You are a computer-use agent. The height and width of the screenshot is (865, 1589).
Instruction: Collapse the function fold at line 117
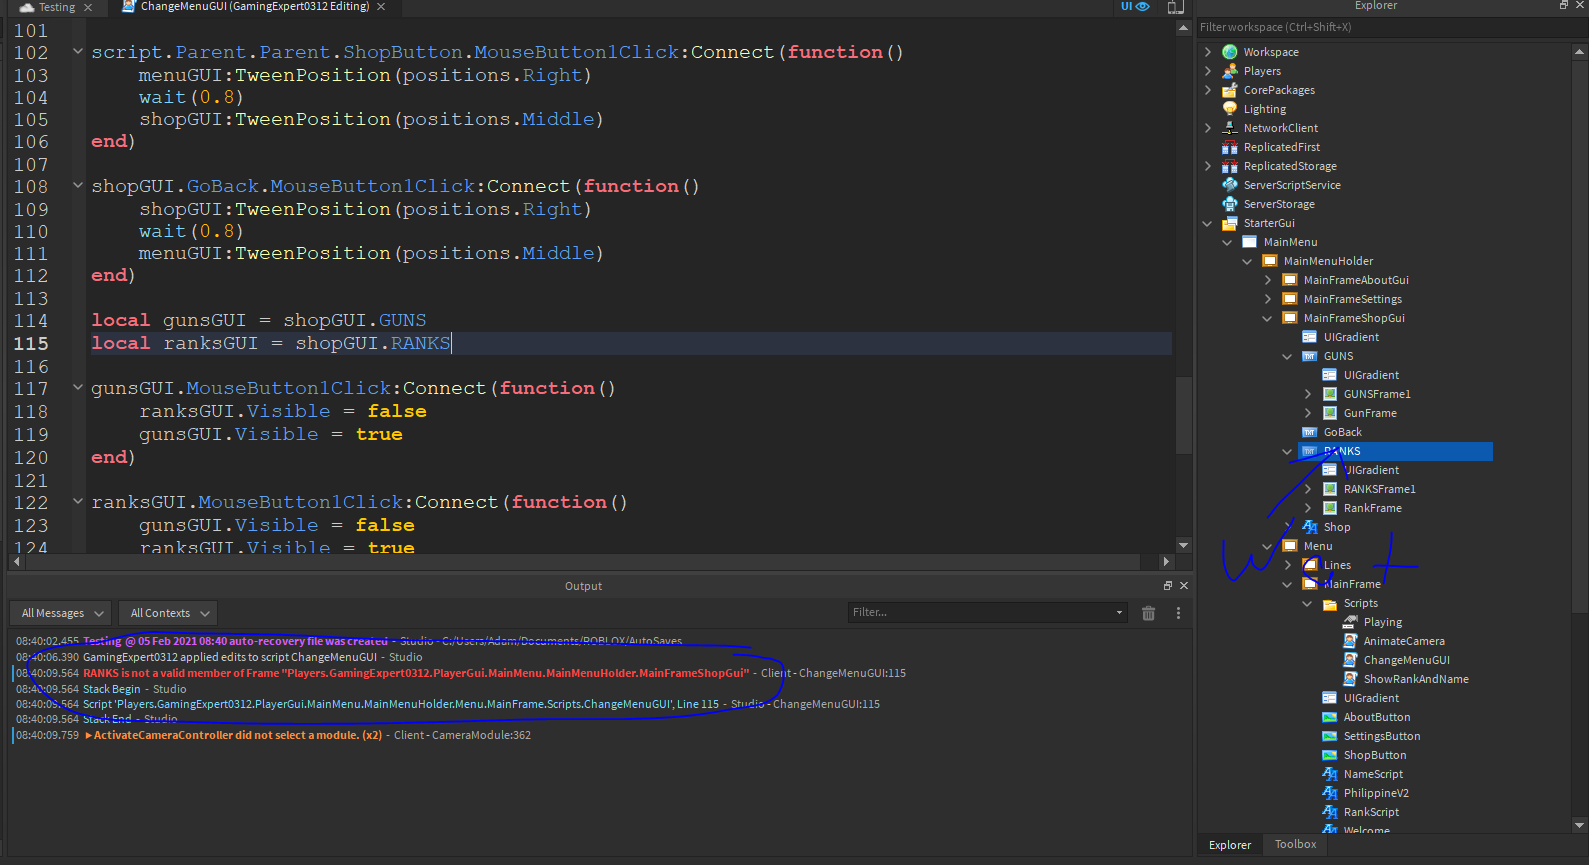[x=78, y=387]
